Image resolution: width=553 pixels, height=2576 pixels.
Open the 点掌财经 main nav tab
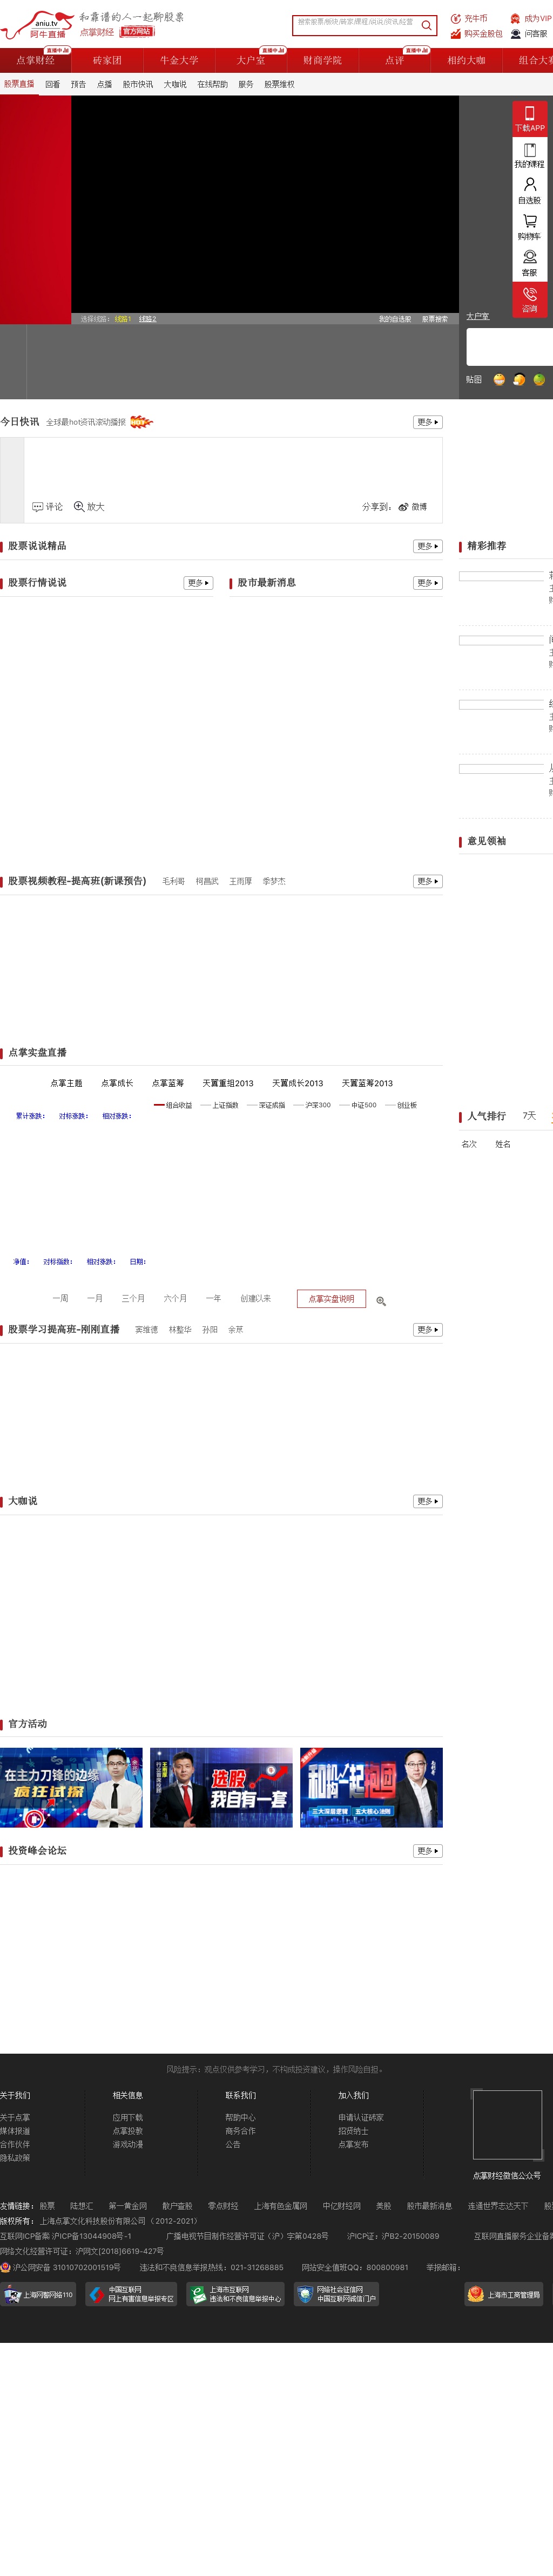(35, 61)
